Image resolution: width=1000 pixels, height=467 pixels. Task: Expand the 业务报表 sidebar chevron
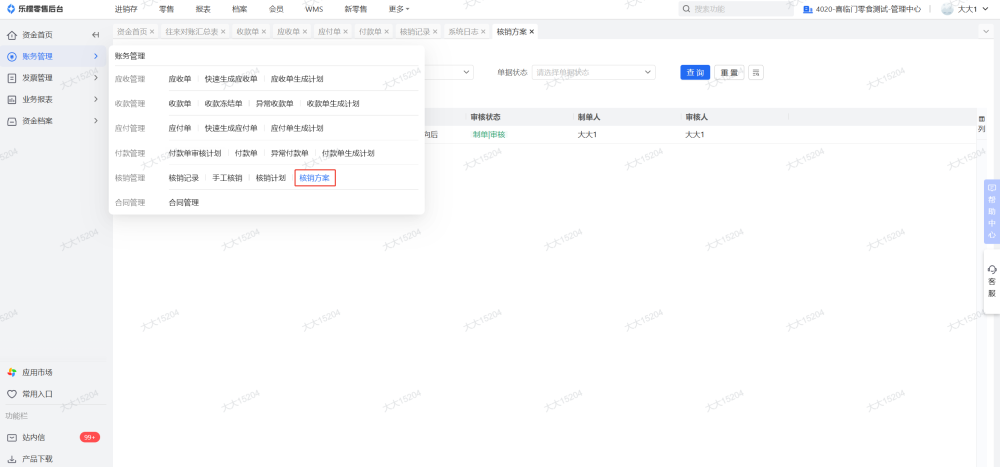(96, 99)
